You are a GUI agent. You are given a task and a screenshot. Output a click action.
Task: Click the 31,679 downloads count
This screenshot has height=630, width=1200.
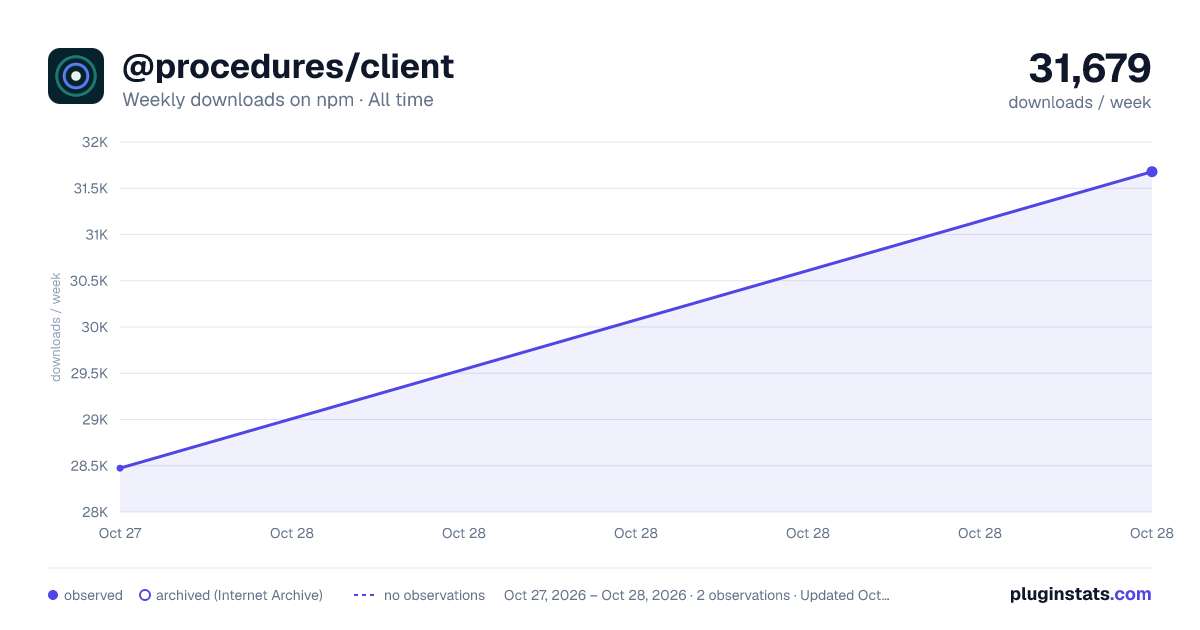tap(1090, 69)
